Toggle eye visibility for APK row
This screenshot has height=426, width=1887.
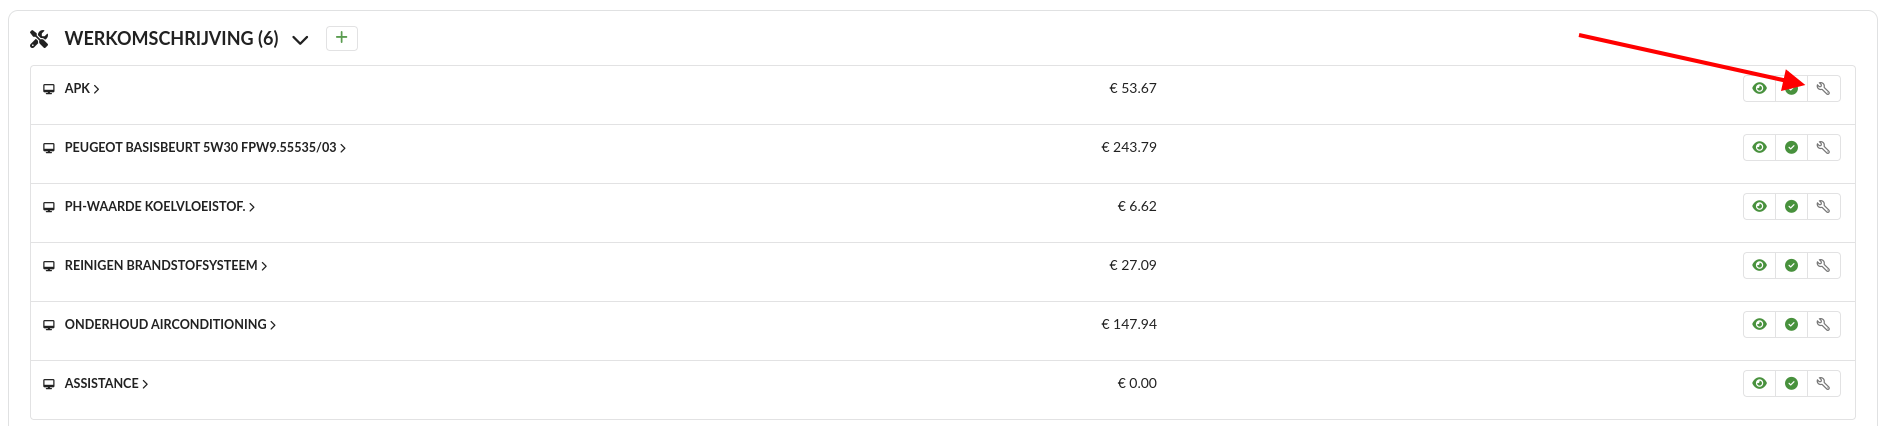coord(1759,89)
